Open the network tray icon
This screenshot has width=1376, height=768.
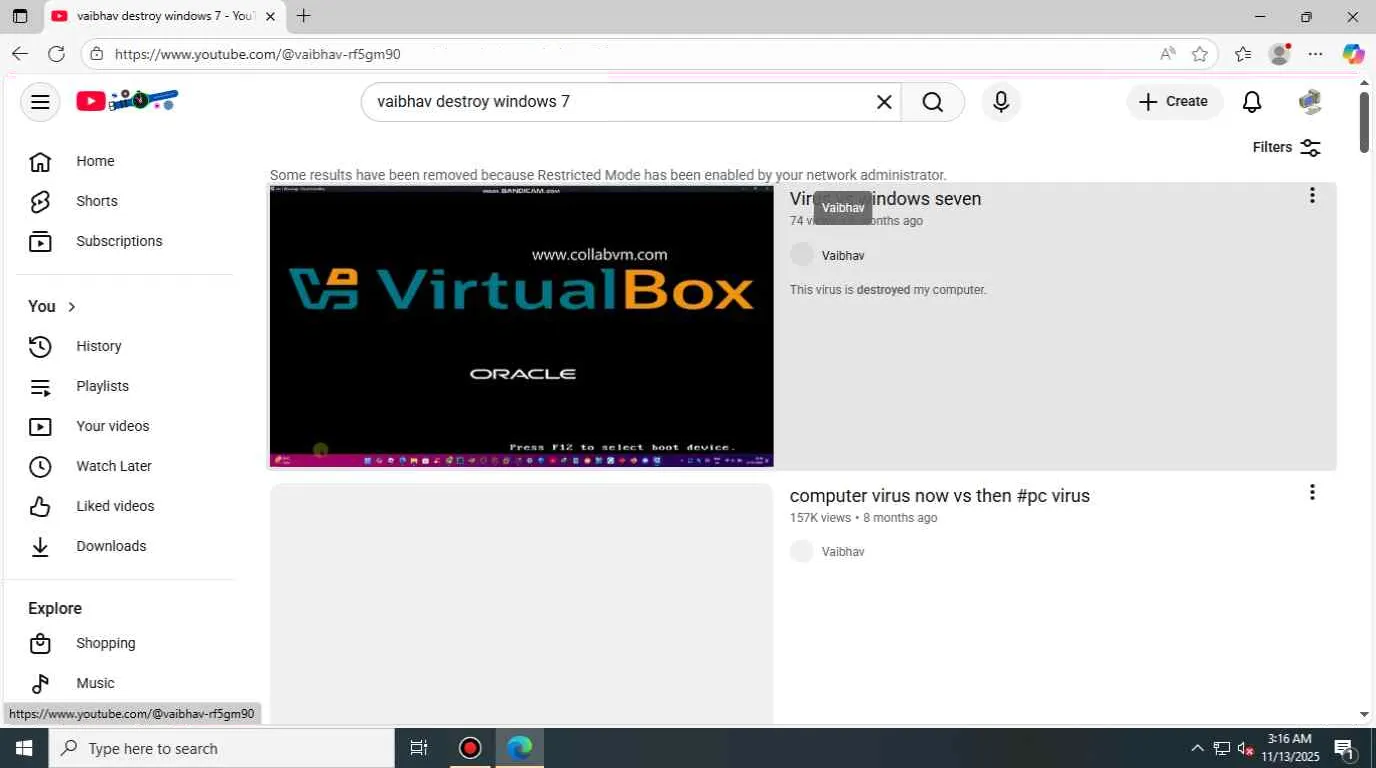pyautogui.click(x=1222, y=748)
